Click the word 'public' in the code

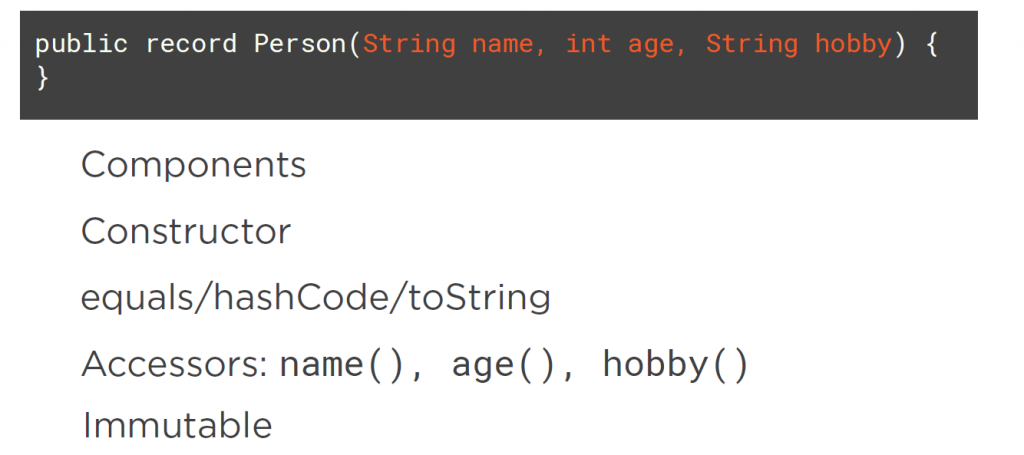pyautogui.click(x=81, y=44)
